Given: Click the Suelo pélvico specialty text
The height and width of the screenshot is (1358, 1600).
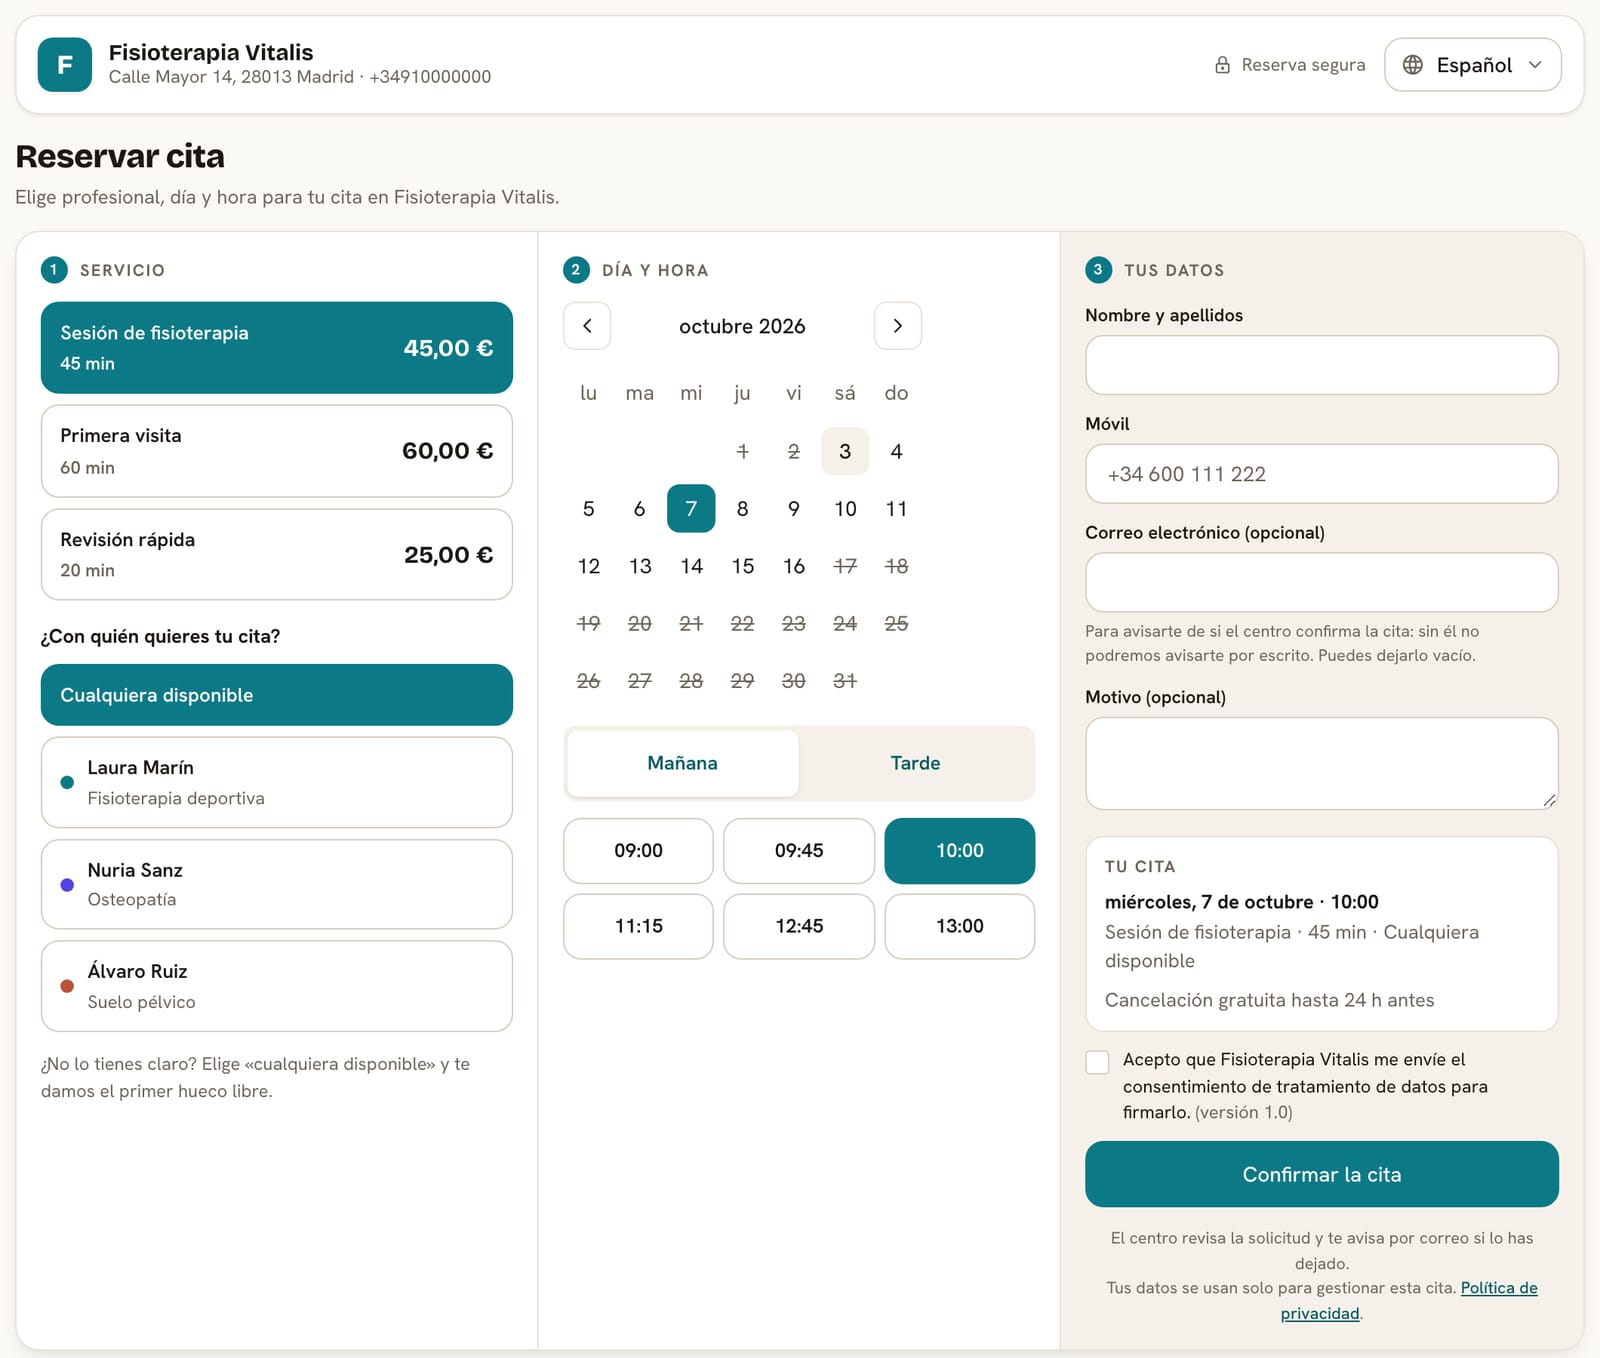Looking at the screenshot, I should click(141, 1002).
